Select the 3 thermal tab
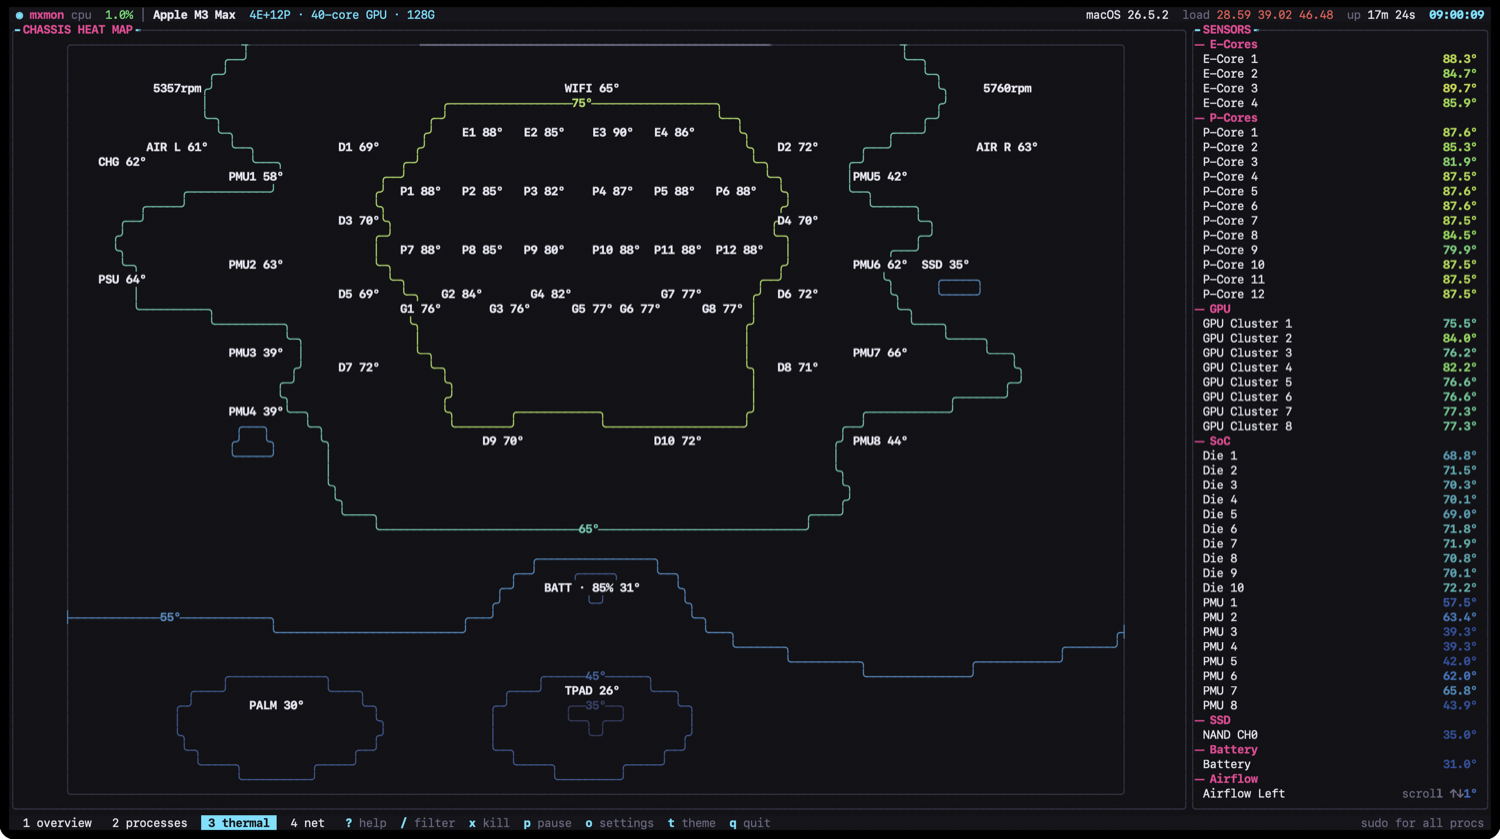The image size is (1500, 839). click(238, 823)
